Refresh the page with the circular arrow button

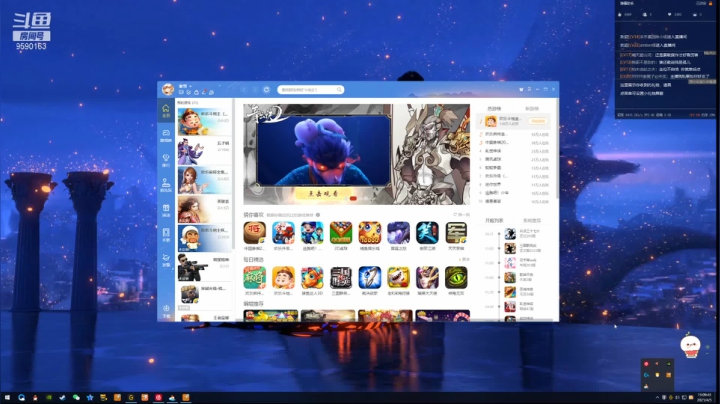coord(266,90)
